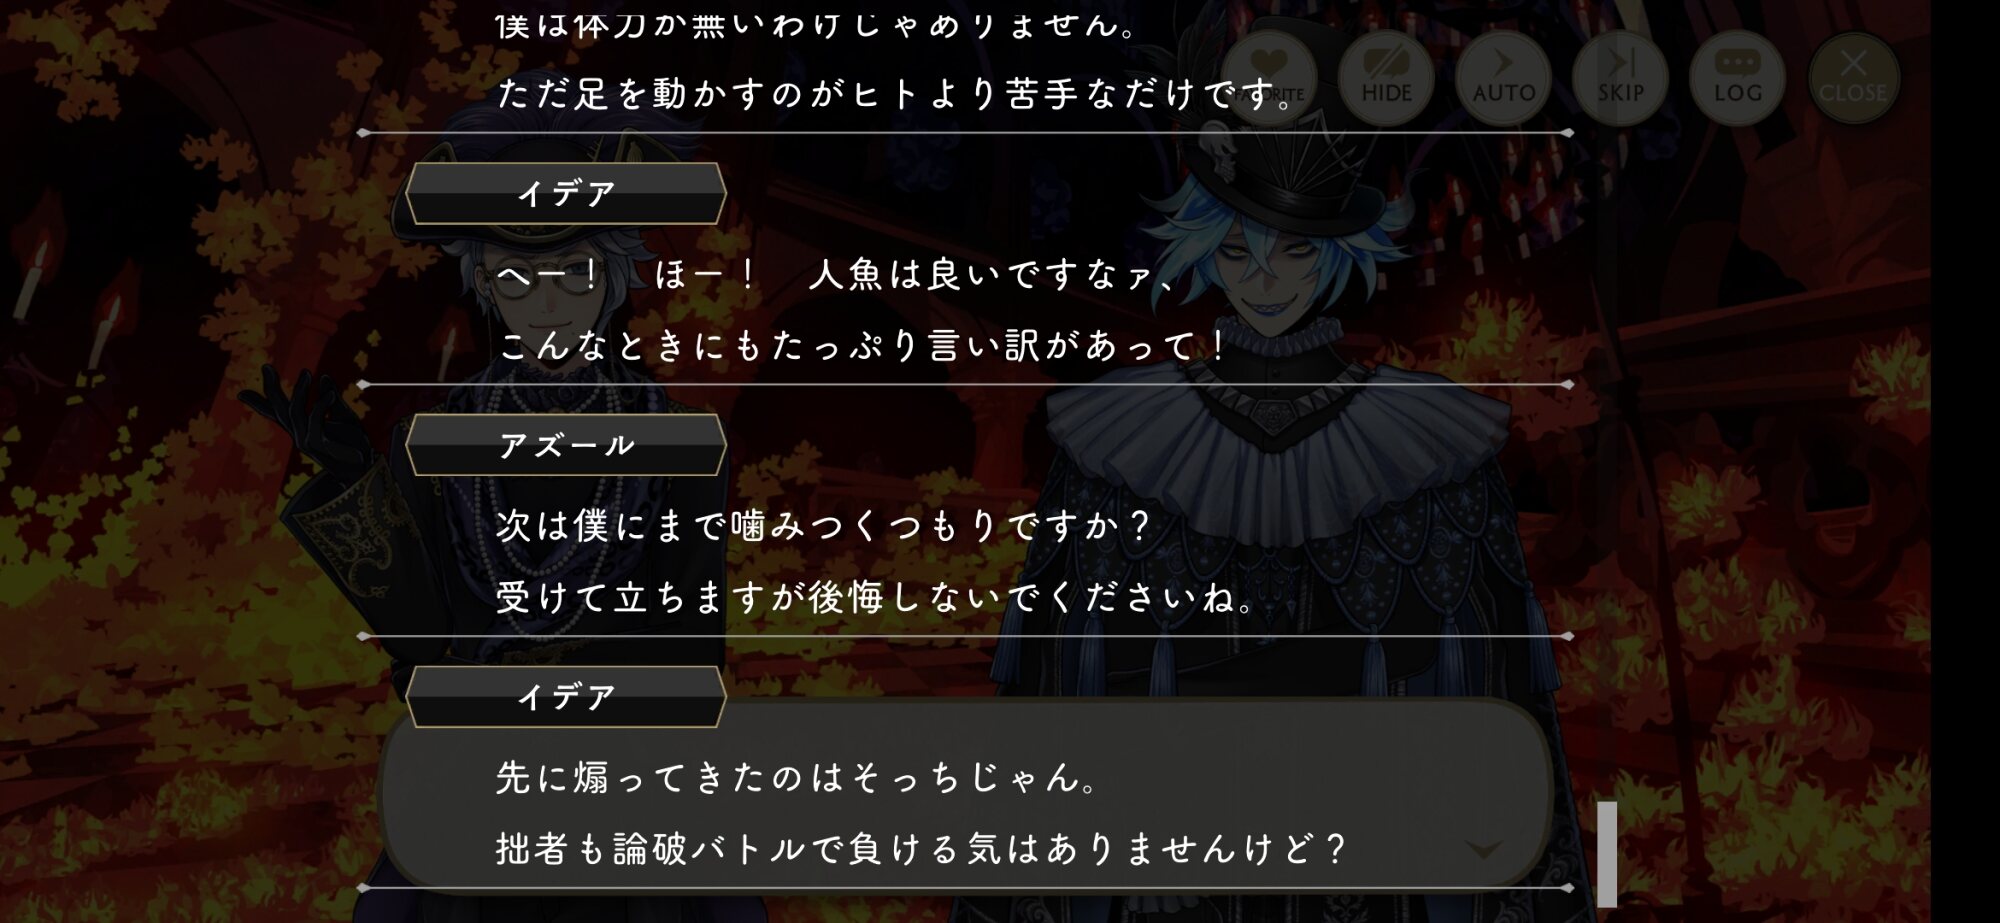Select the bottom イデア name plate
The image size is (2000, 923).
tap(566, 697)
